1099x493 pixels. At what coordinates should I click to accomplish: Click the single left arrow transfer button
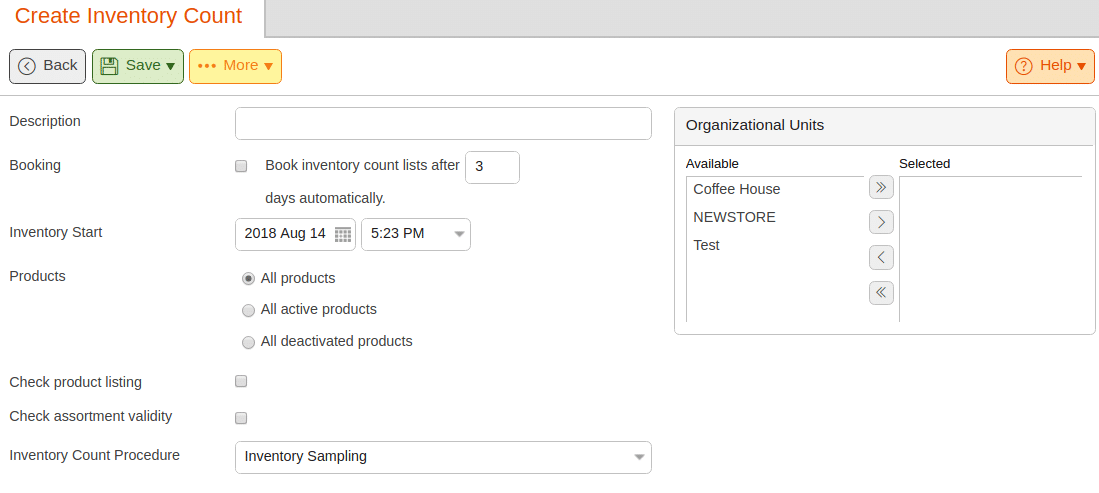pyautogui.click(x=881, y=257)
